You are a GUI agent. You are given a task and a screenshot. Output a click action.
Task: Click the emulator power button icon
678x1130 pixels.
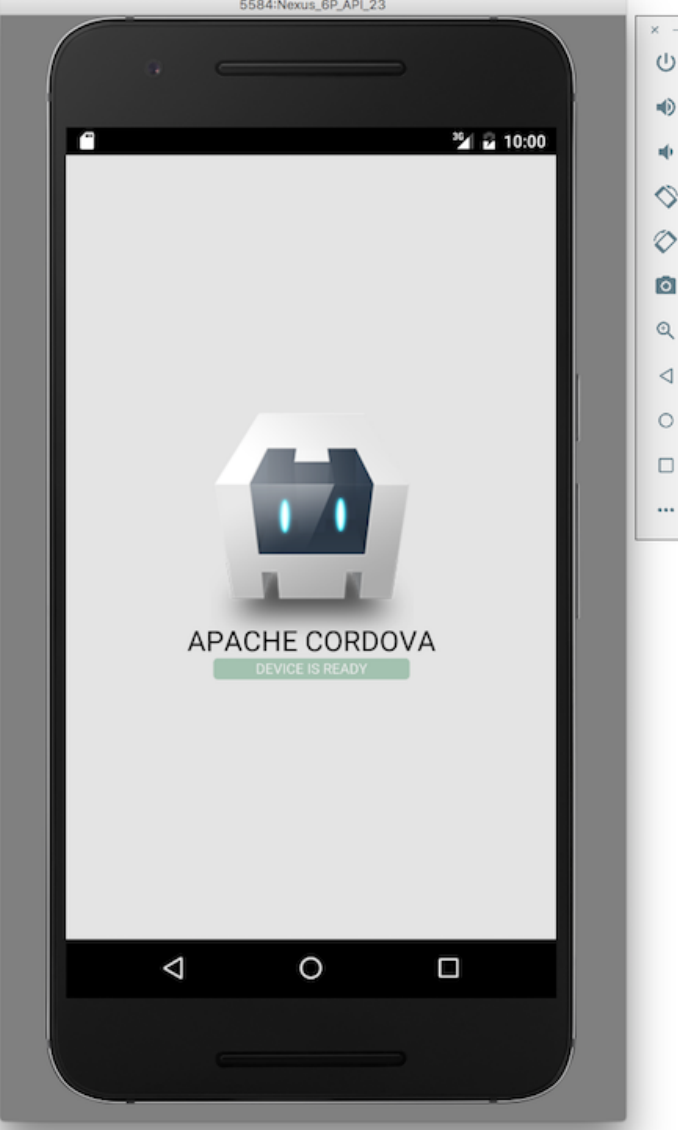pyautogui.click(x=665, y=63)
